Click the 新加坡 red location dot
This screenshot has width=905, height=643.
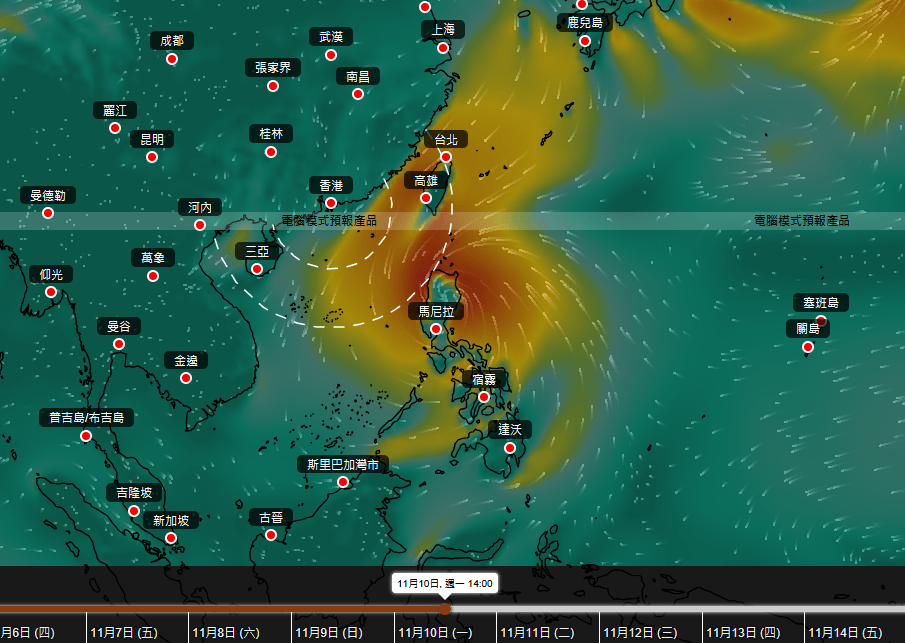171,538
